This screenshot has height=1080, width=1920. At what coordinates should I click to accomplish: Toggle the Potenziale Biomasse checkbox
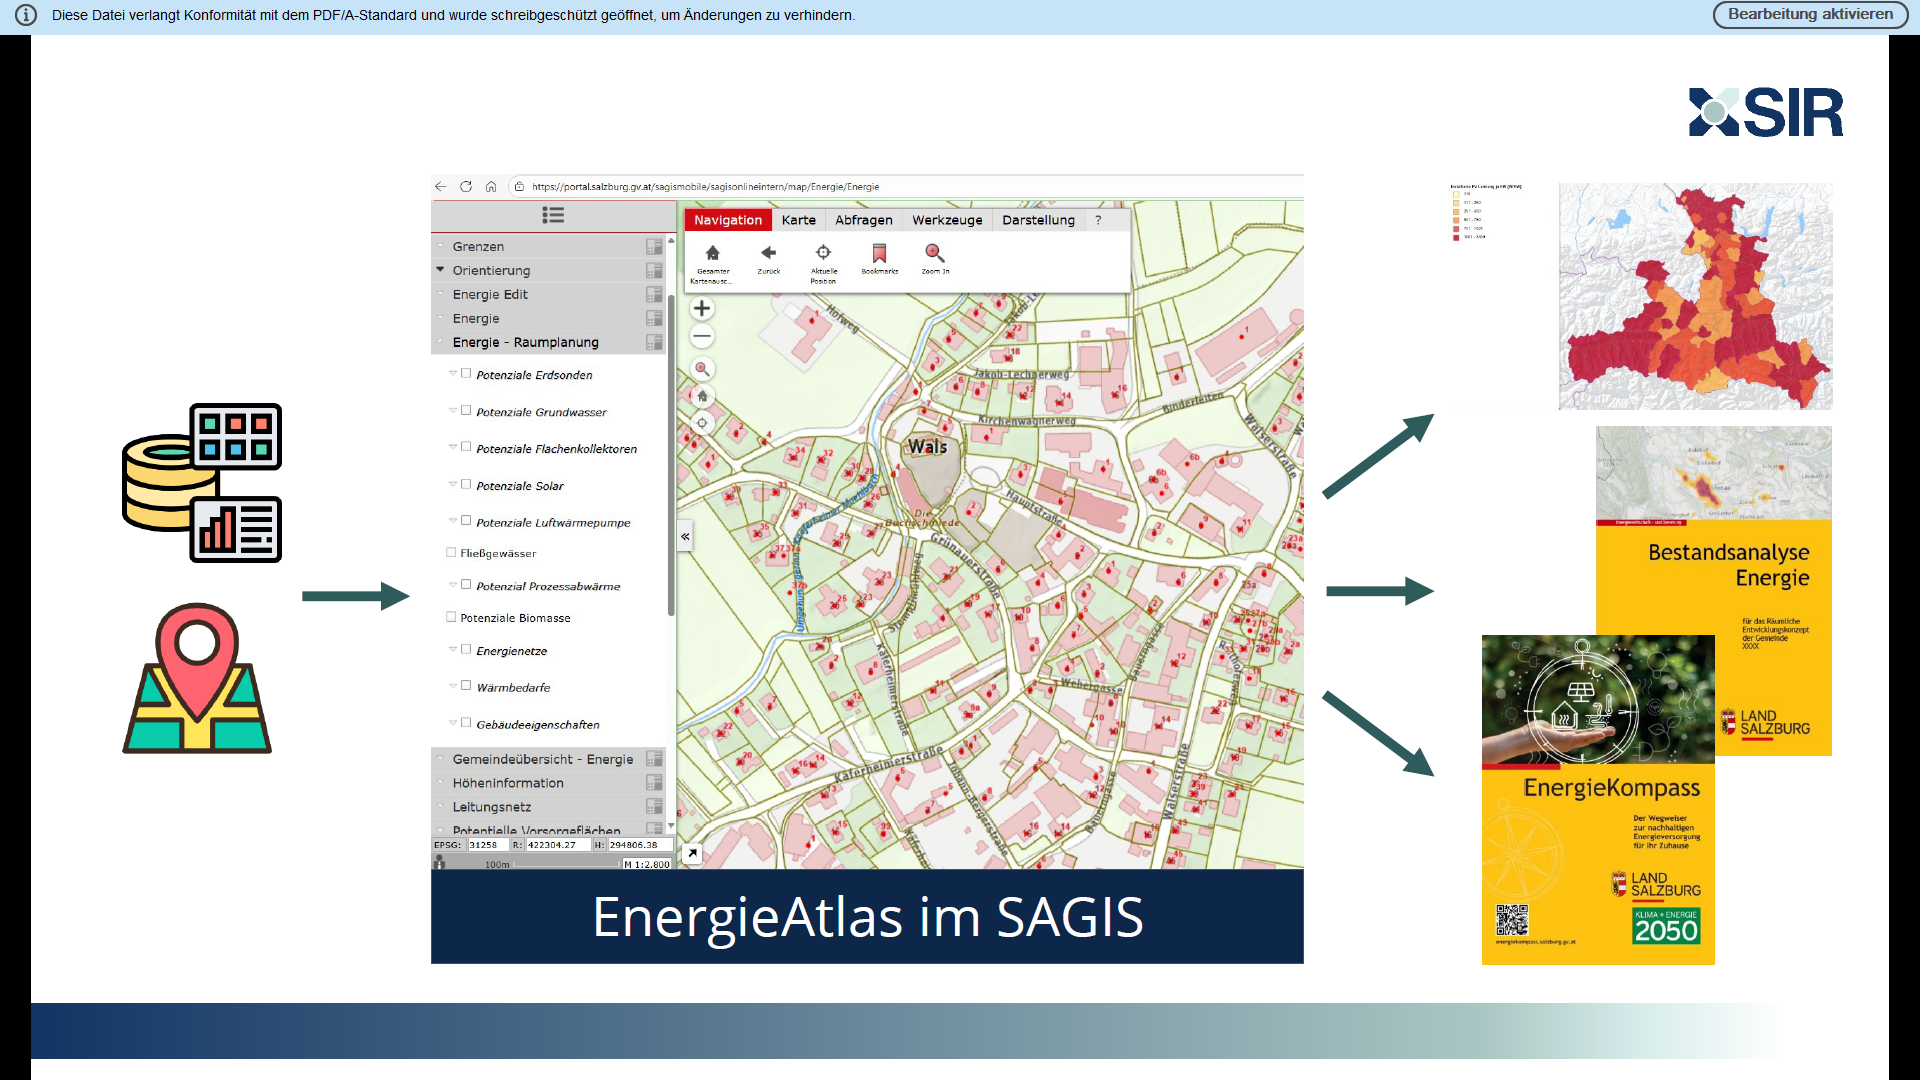coord(451,618)
